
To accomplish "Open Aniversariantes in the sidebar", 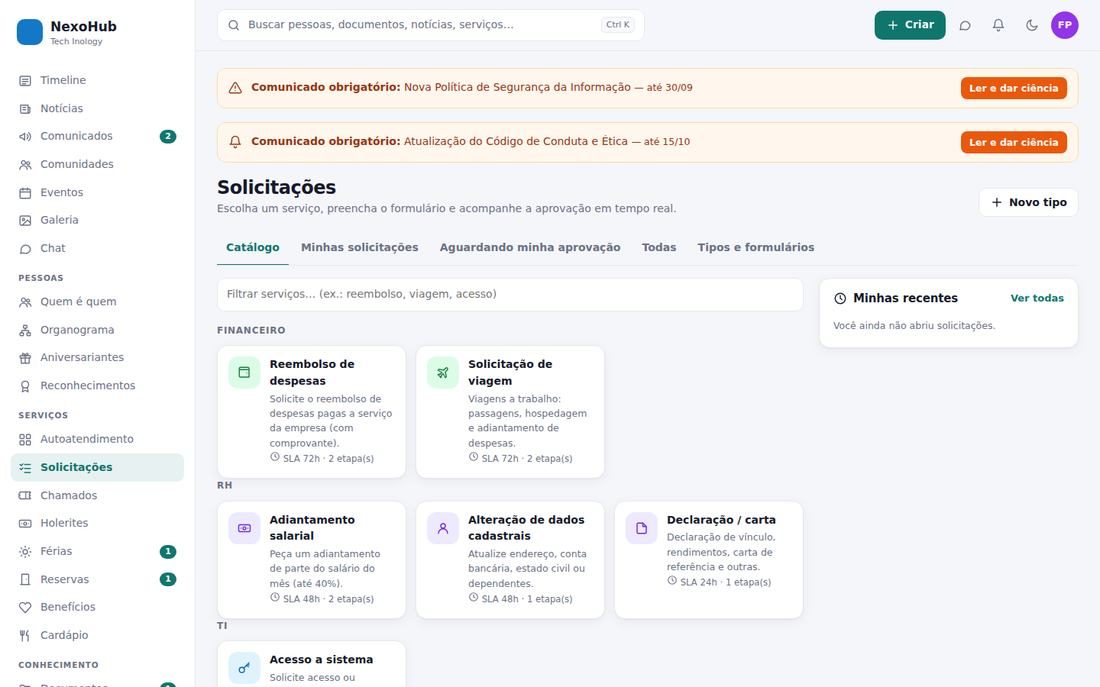I will 97,357.
